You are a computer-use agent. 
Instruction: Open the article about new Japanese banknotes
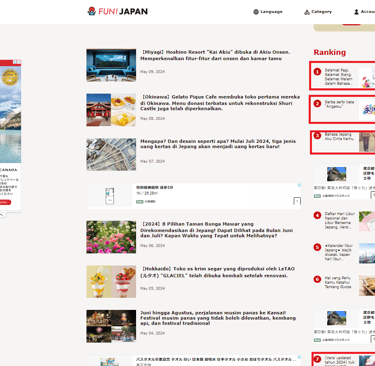click(218, 144)
